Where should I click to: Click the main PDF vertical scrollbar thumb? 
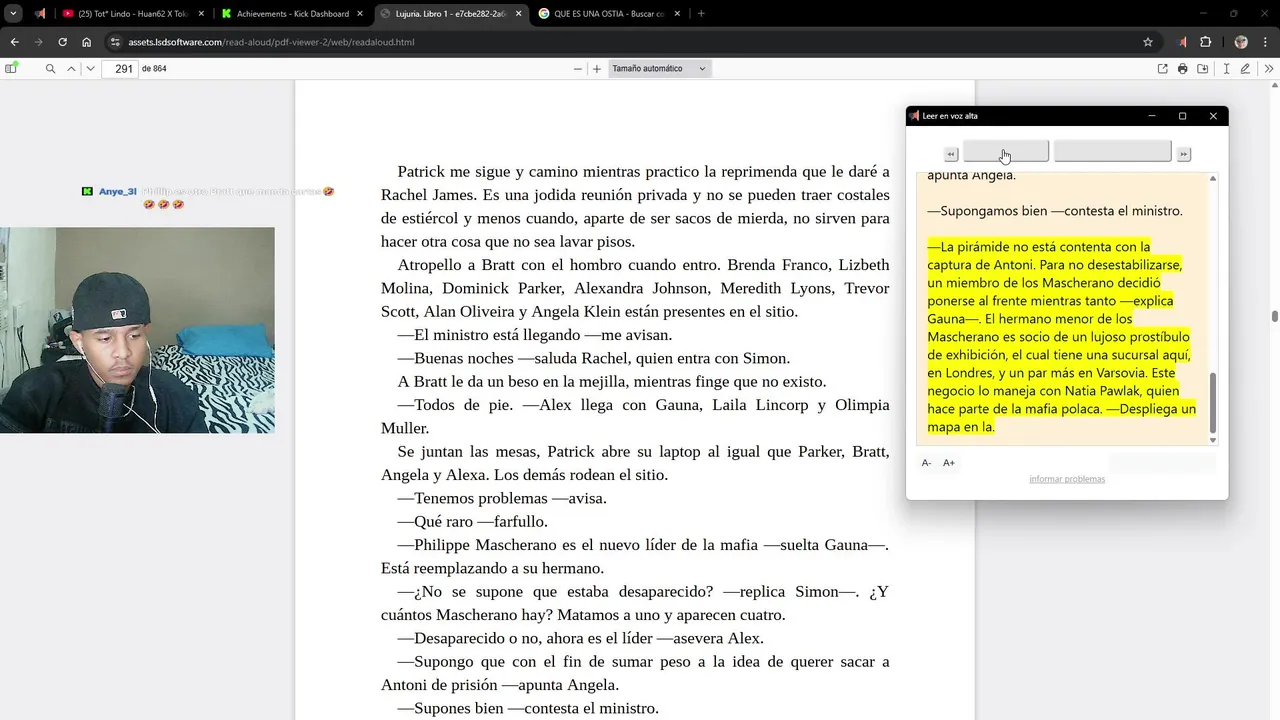click(1274, 316)
